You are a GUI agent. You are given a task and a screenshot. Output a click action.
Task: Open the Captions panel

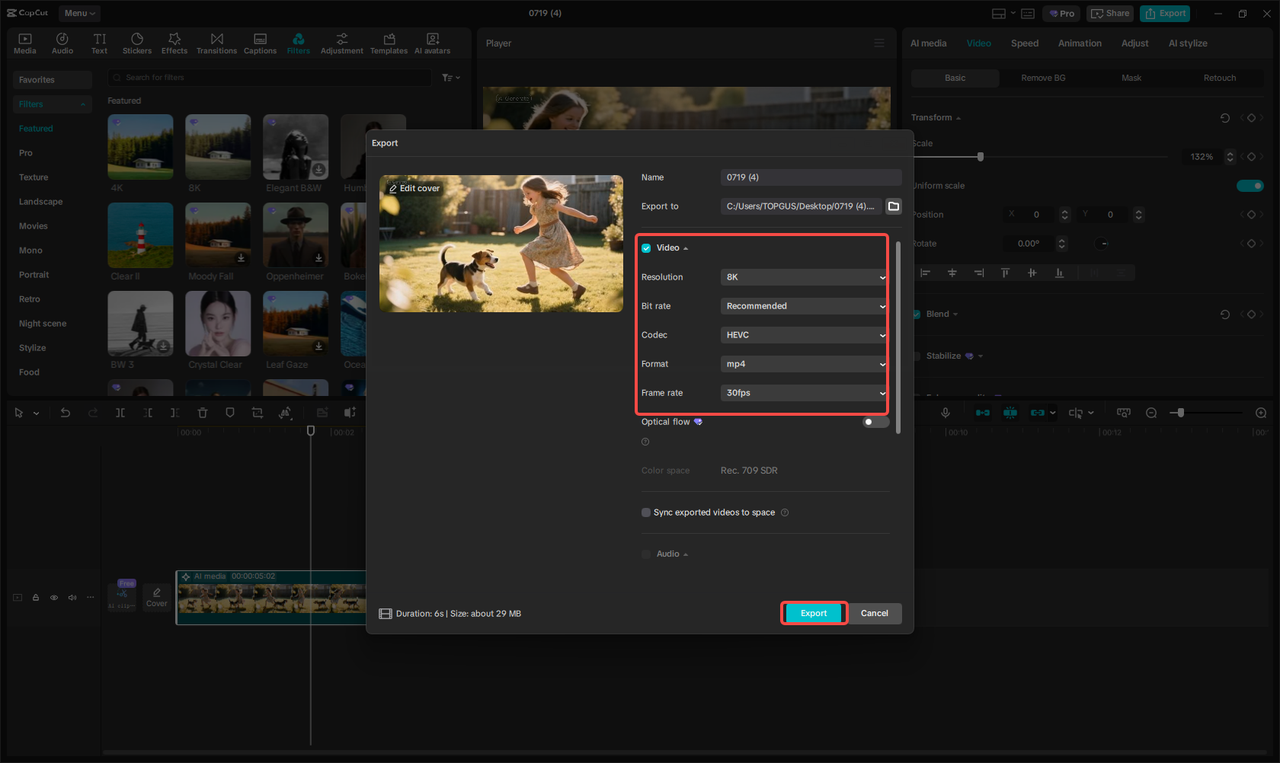[259, 42]
